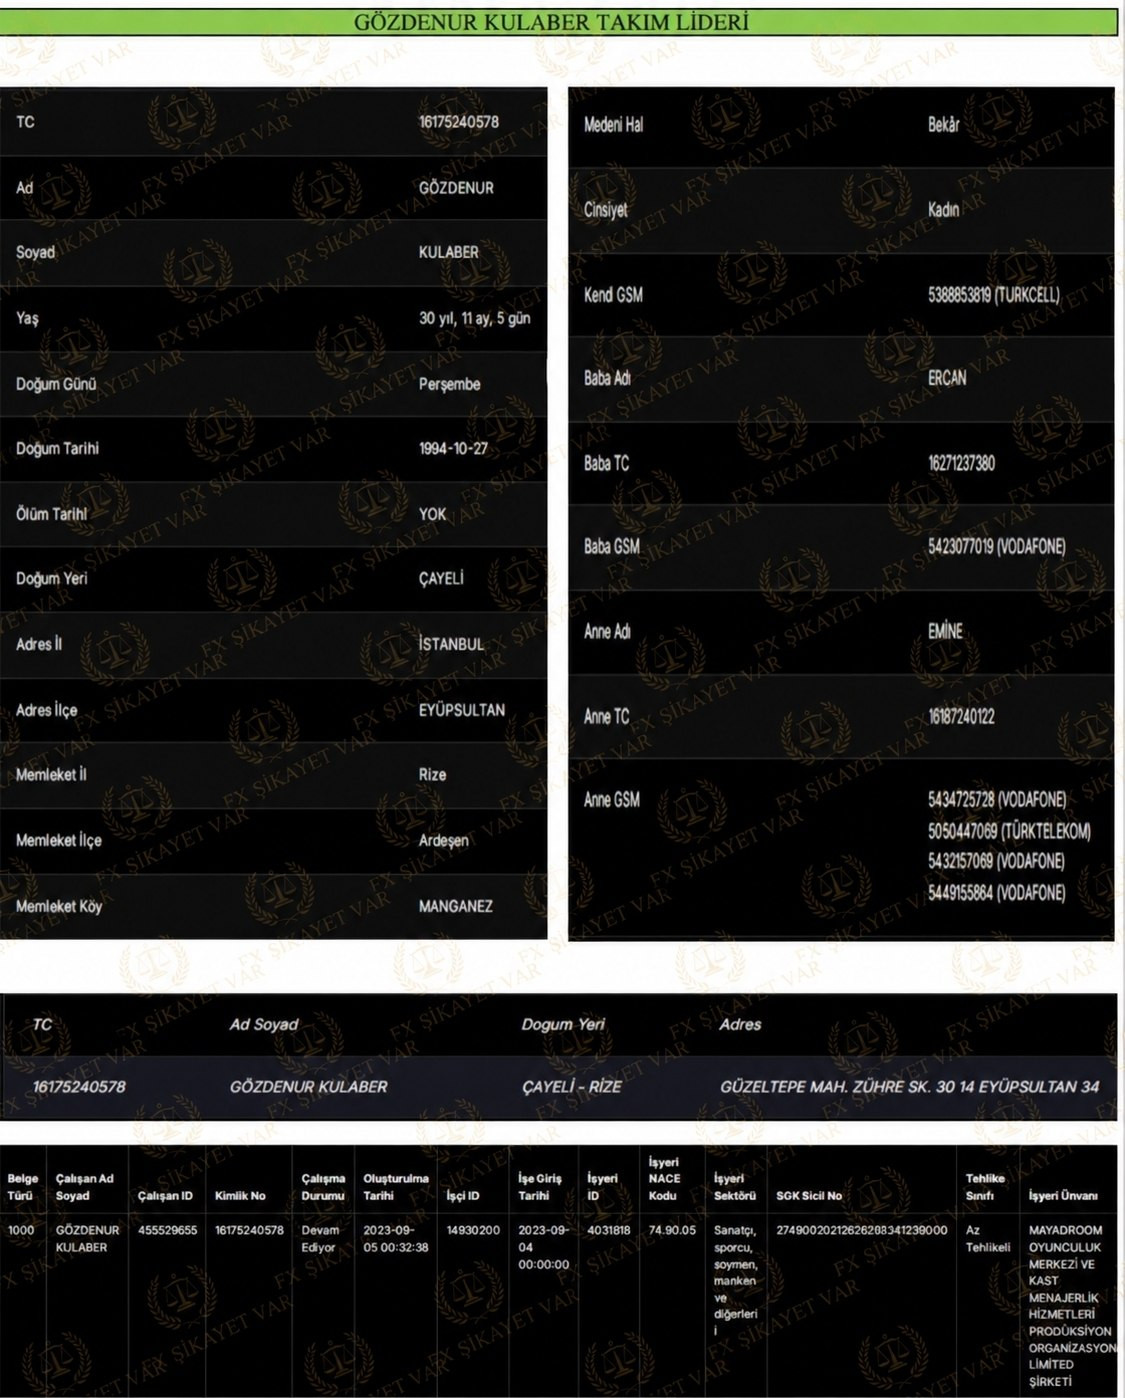Viewport: 1125px width, 1398px height.
Task: Click the "Anne Adı" label
Action: [x=607, y=631]
